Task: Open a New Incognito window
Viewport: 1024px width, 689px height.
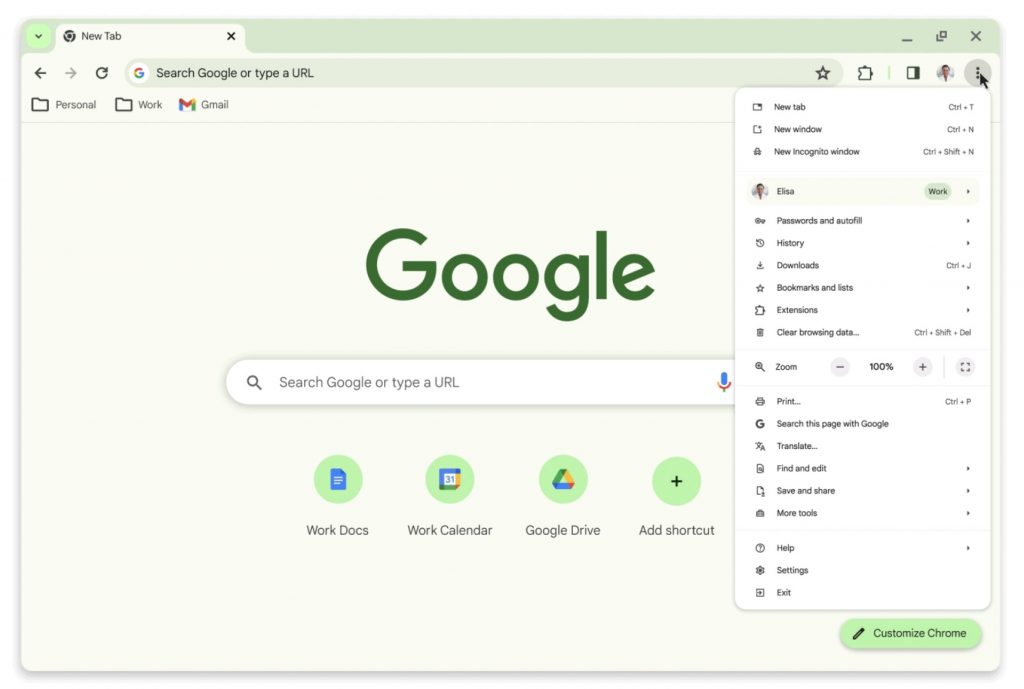Action: tap(818, 151)
